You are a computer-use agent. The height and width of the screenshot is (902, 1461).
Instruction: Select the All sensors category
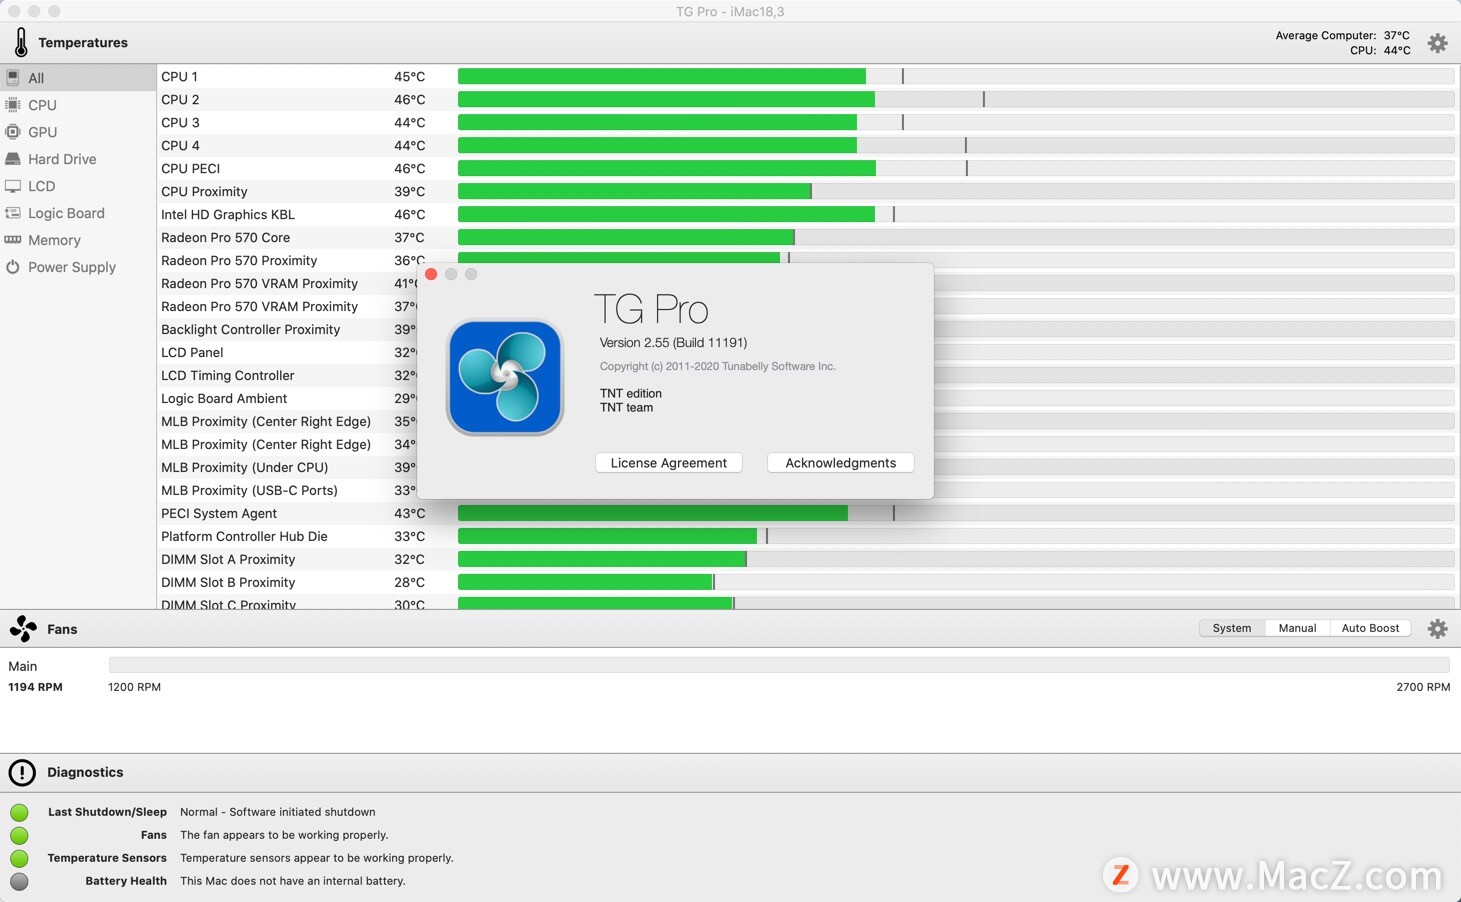click(78, 78)
